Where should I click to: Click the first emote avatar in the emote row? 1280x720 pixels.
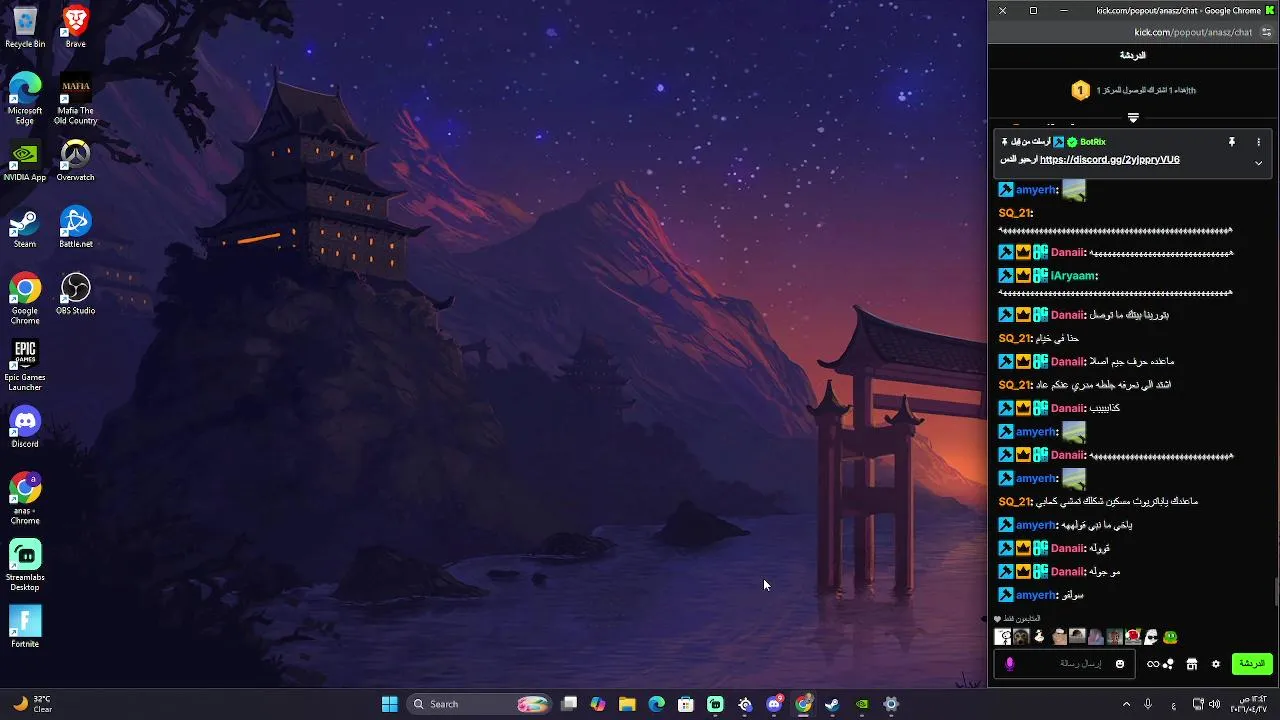[x=1003, y=637]
